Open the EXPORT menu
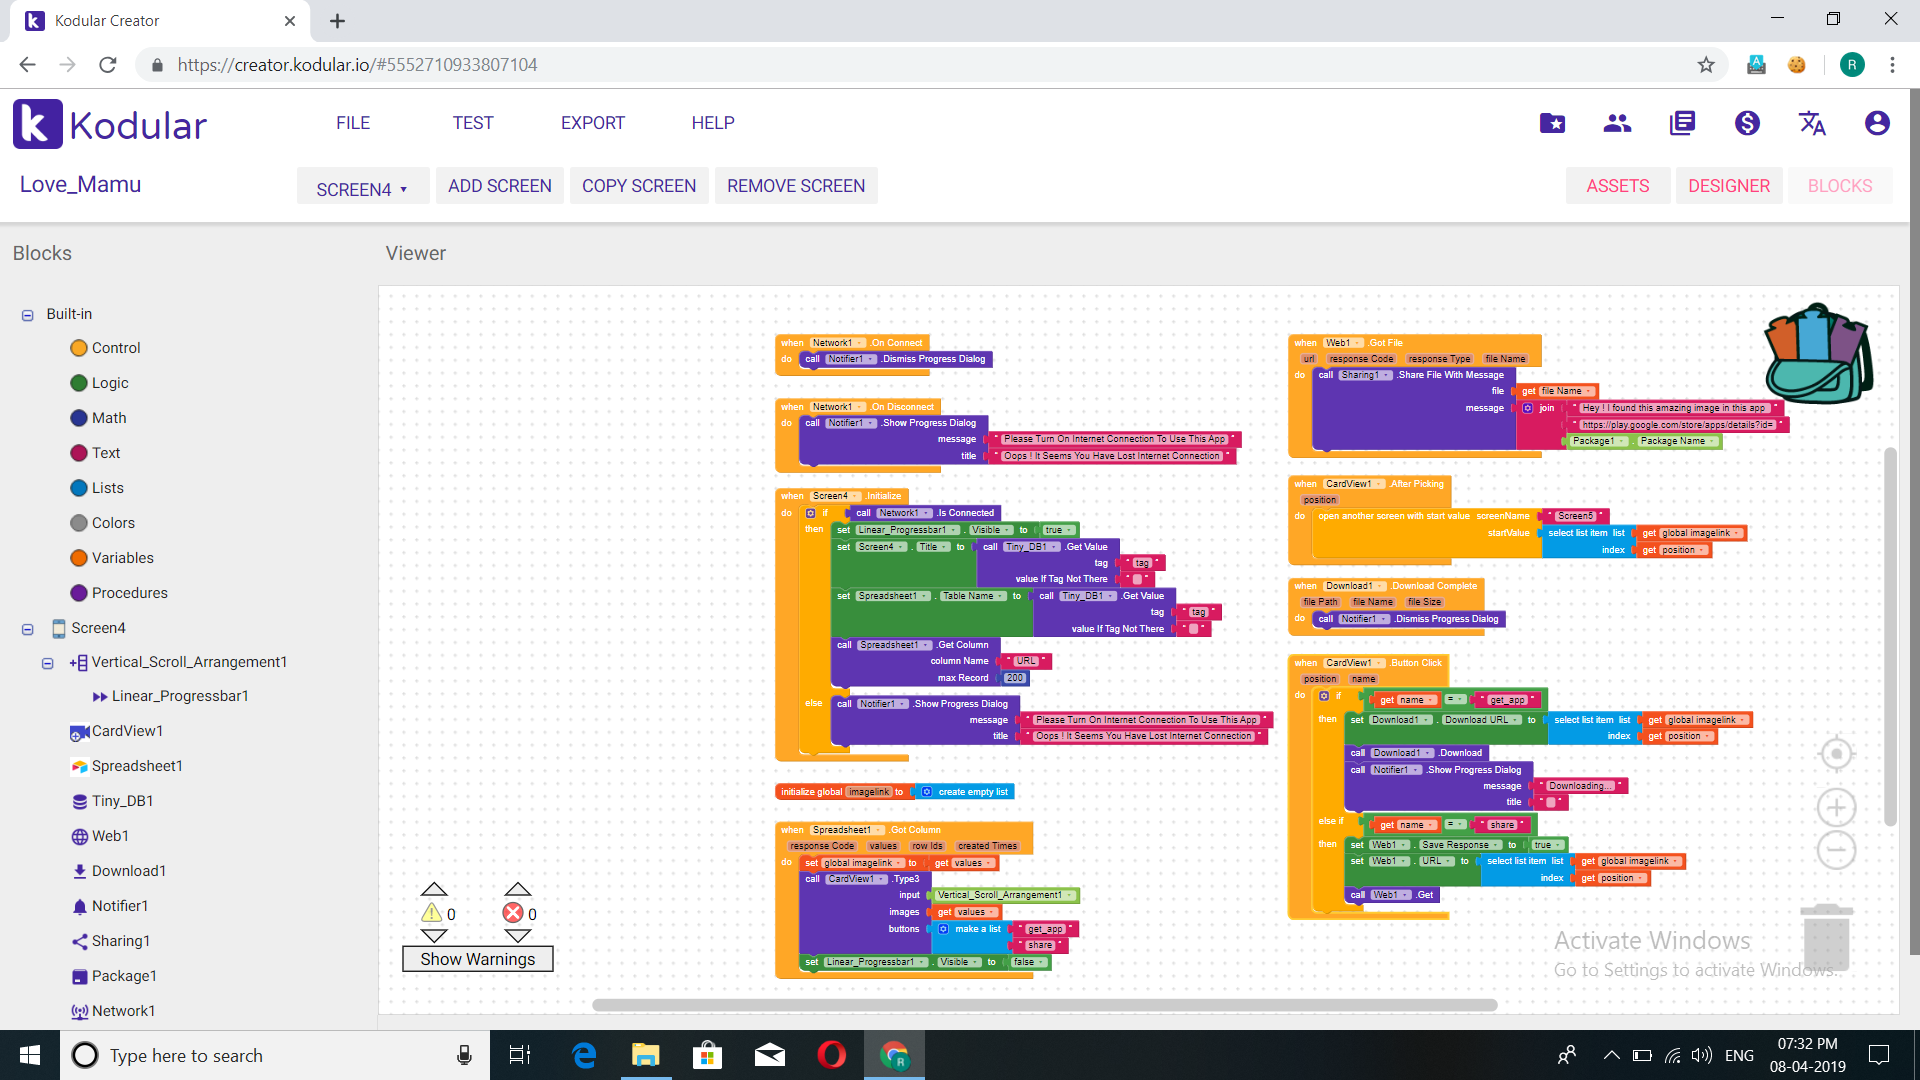Image resolution: width=1920 pixels, height=1080 pixels. [593, 123]
